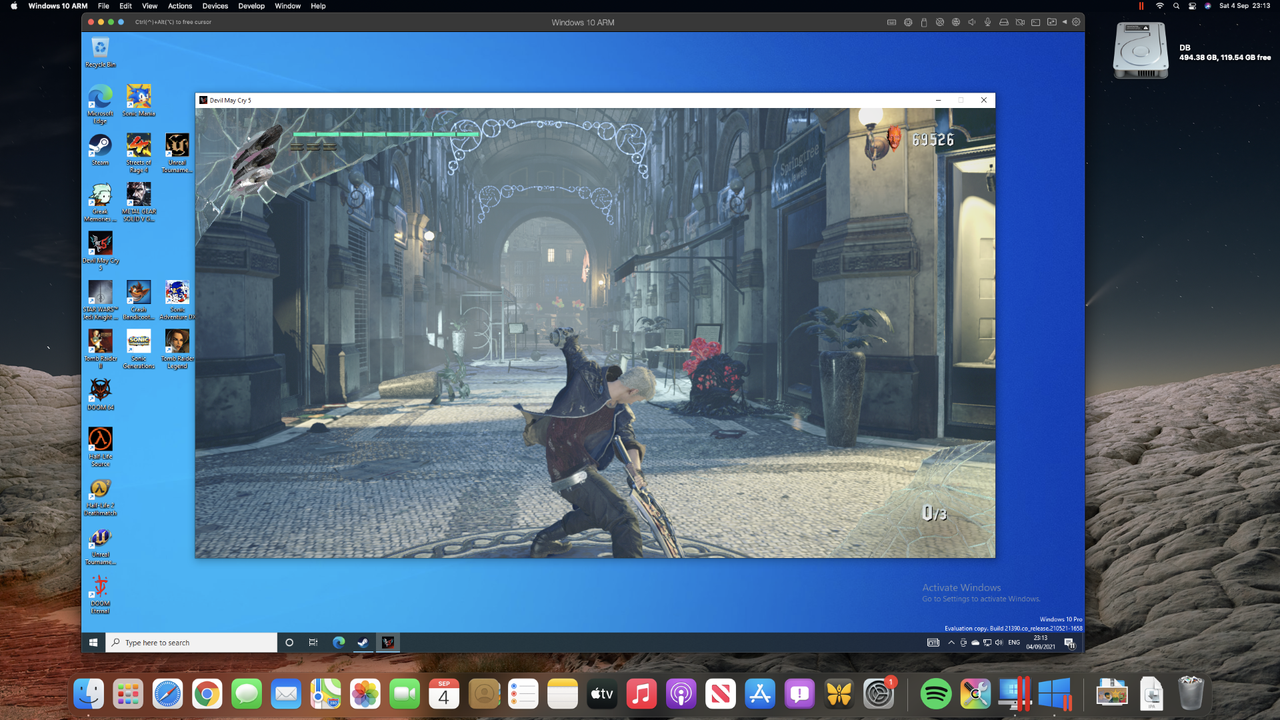The width and height of the screenshot is (1280, 720).
Task: Select the Sonic Mania desktop shortcut
Action: coord(139,101)
